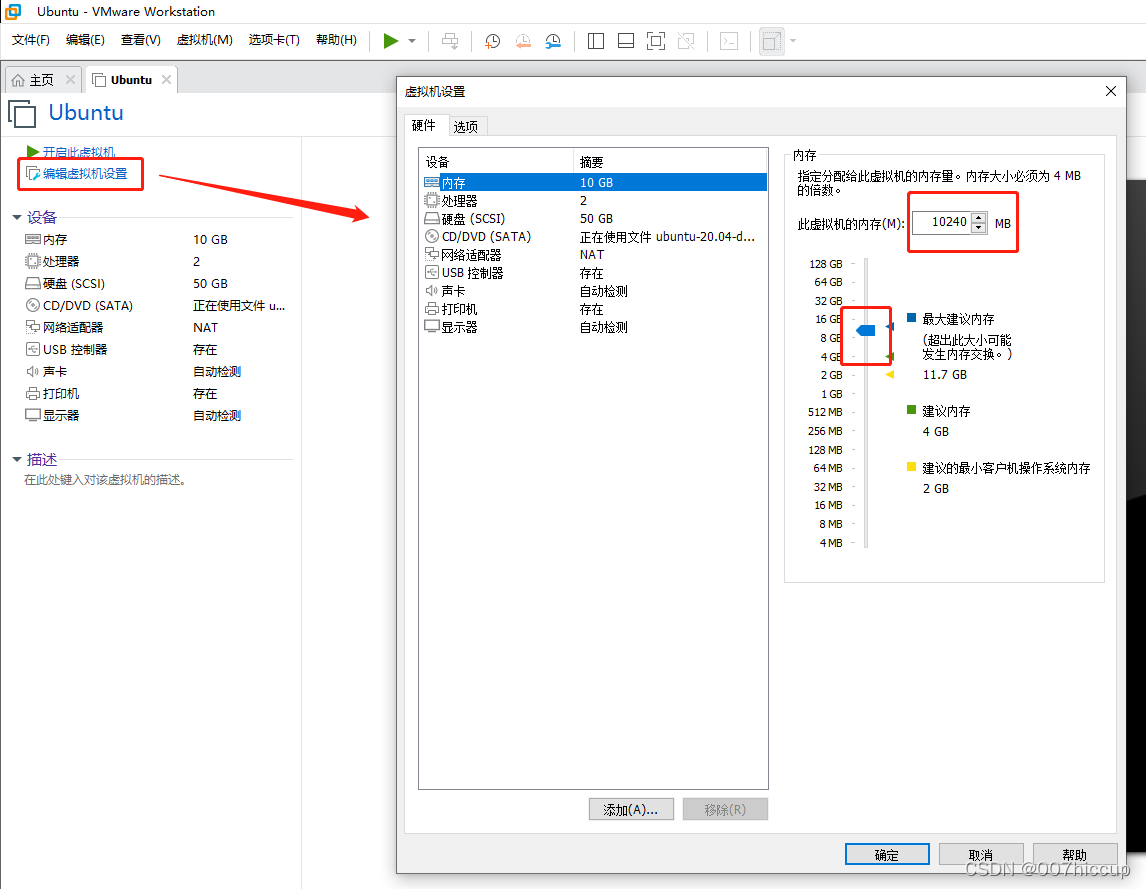The width and height of the screenshot is (1146, 889).
Task: Close the Ubuntu tab
Action: [167, 79]
